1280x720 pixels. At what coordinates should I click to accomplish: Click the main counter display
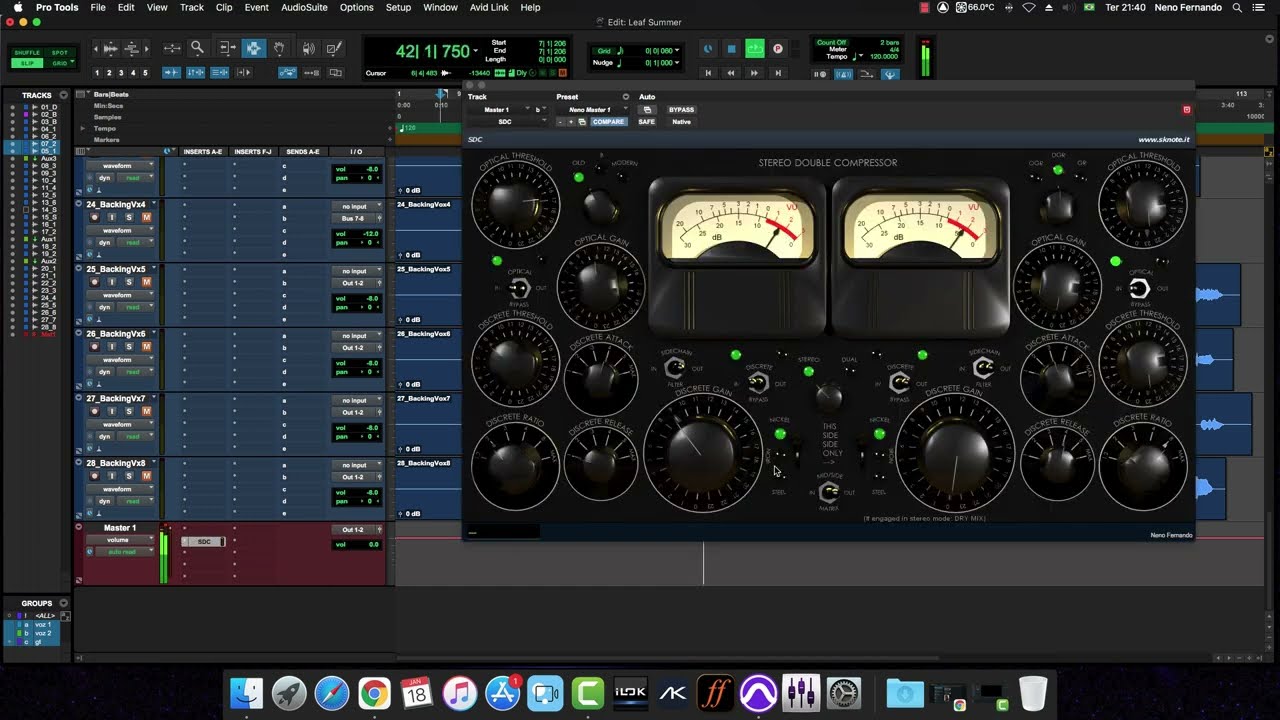[x=432, y=52]
